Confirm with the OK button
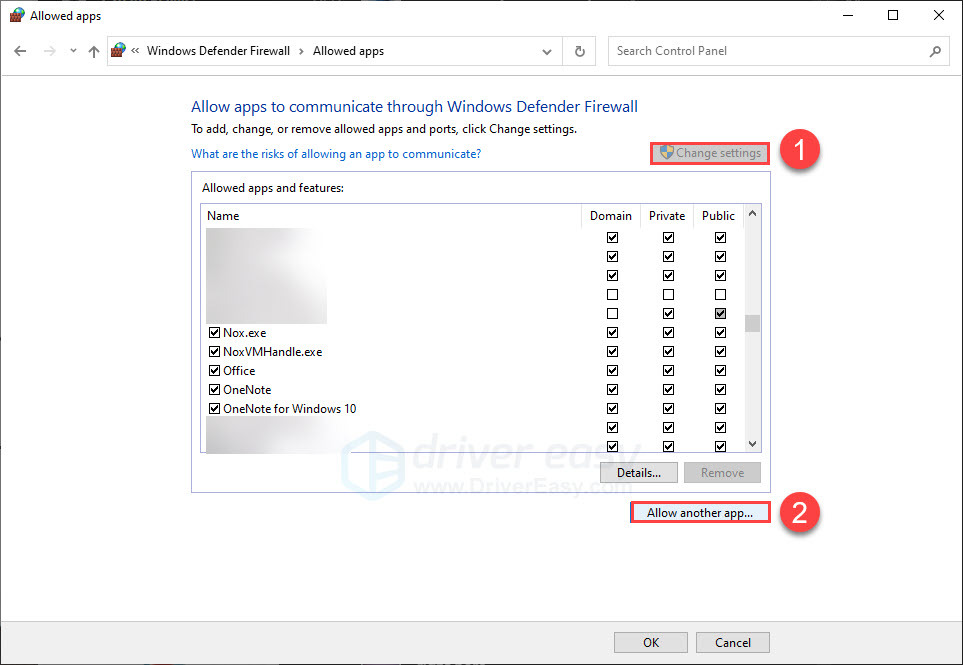This screenshot has width=963, height=665. coord(651,643)
